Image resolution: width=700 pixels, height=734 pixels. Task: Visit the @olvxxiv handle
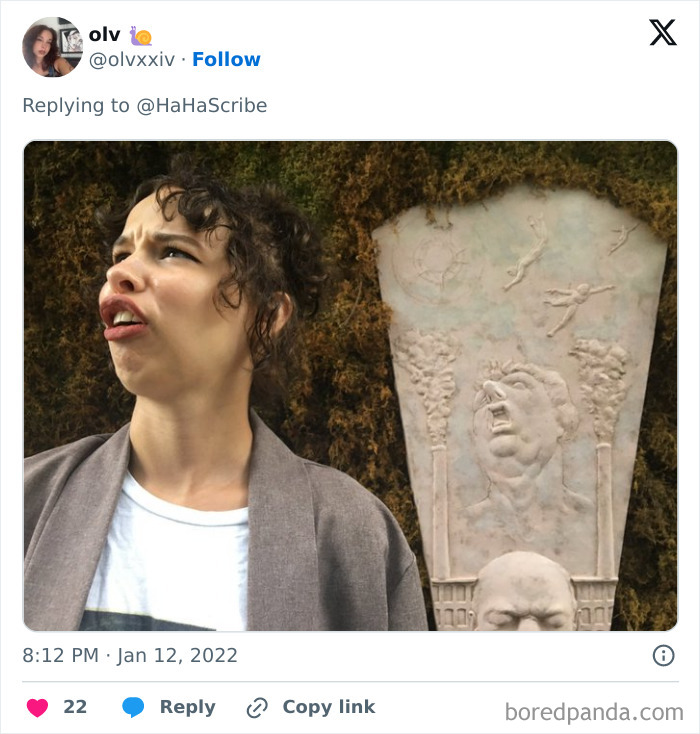pyautogui.click(x=131, y=60)
